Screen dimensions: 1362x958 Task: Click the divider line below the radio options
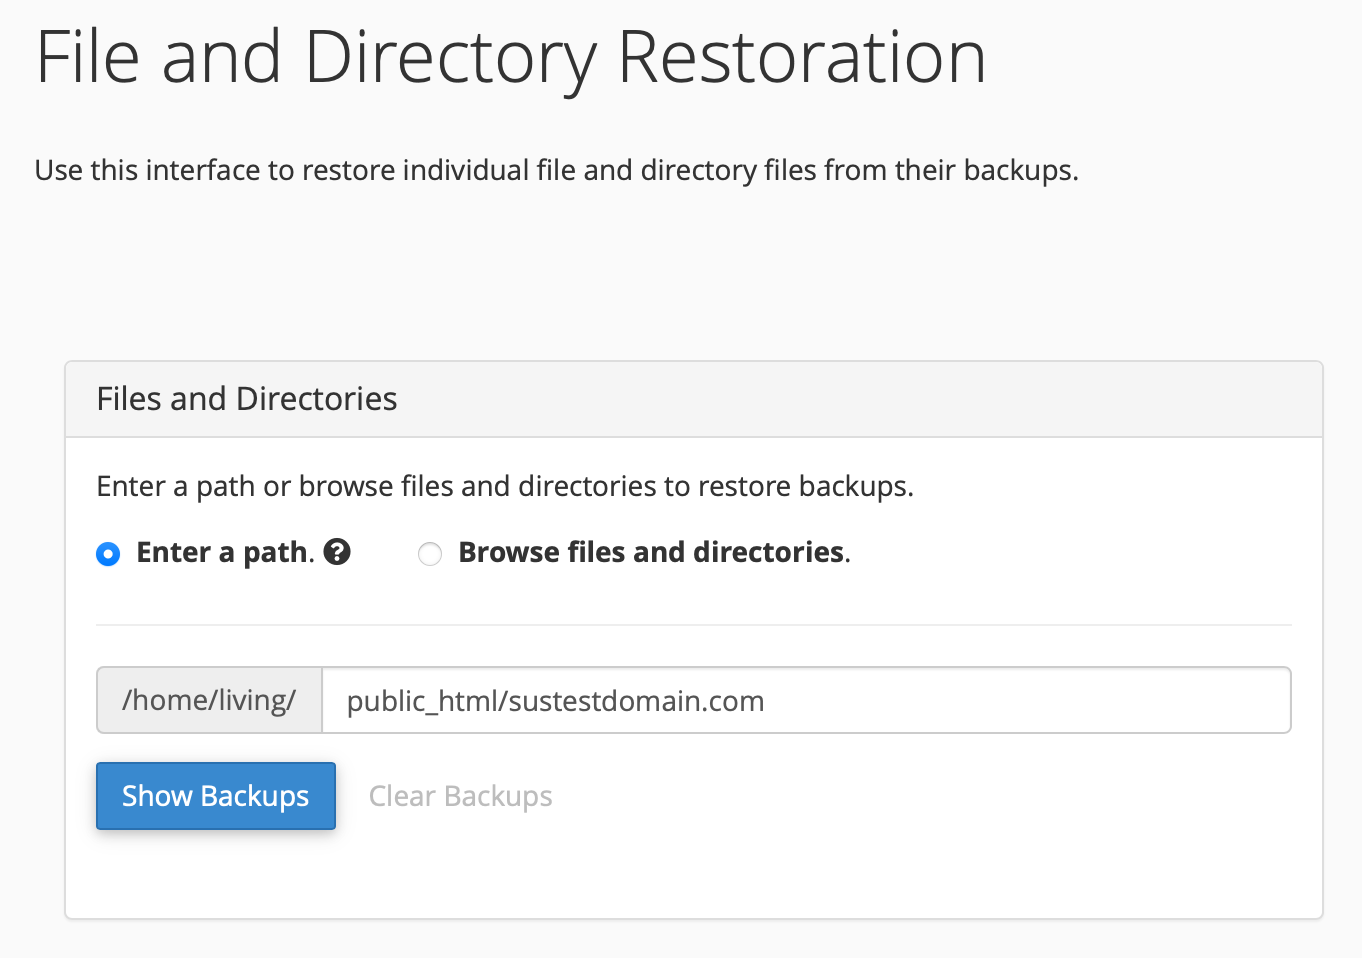click(x=694, y=625)
